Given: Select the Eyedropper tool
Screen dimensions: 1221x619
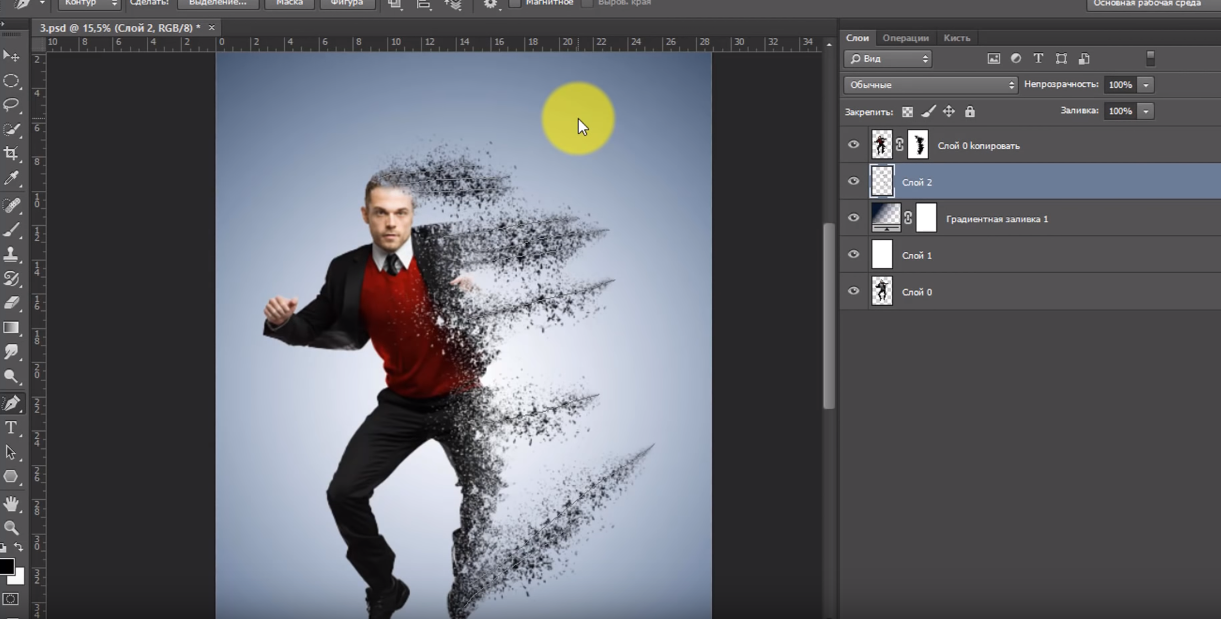Looking at the screenshot, I should (x=11, y=179).
